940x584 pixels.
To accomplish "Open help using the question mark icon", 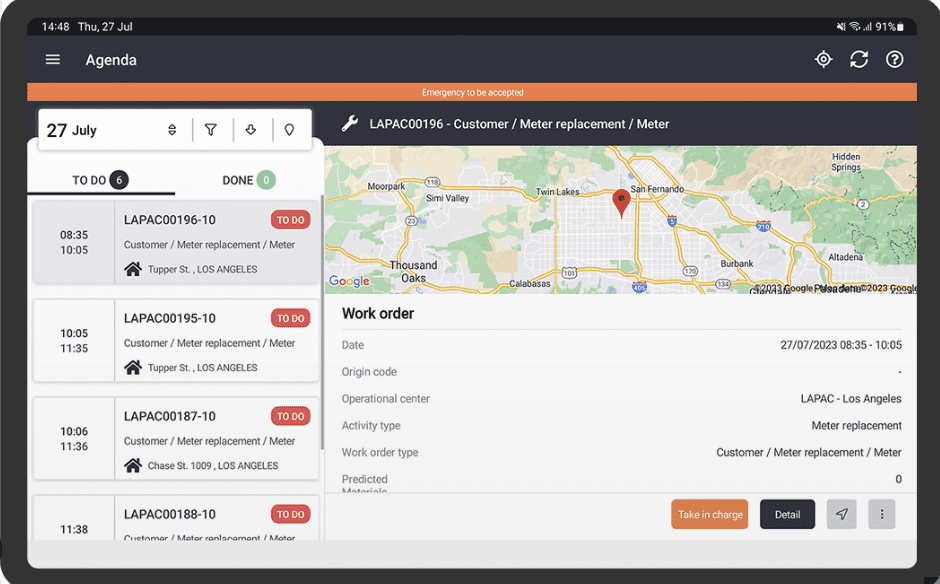I will coord(894,59).
